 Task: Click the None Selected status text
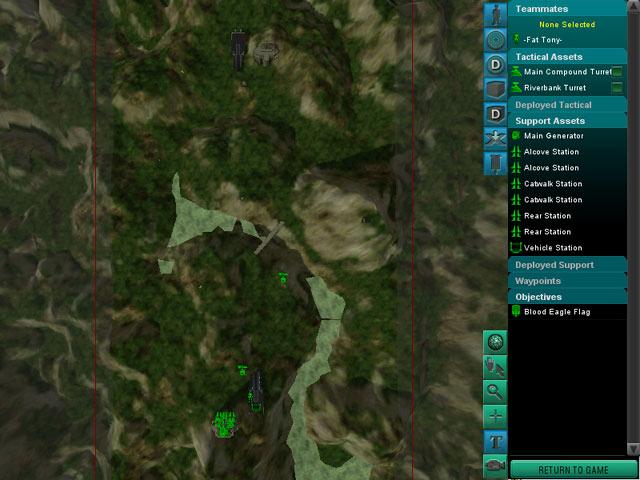coord(567,24)
